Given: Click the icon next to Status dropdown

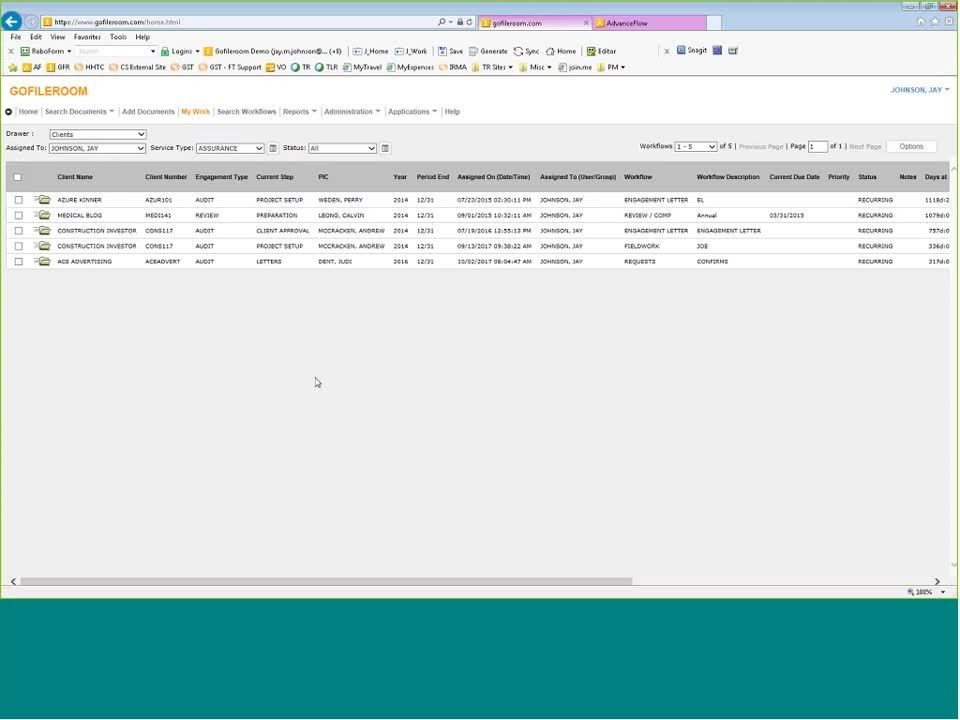Looking at the screenshot, I should pos(385,148).
